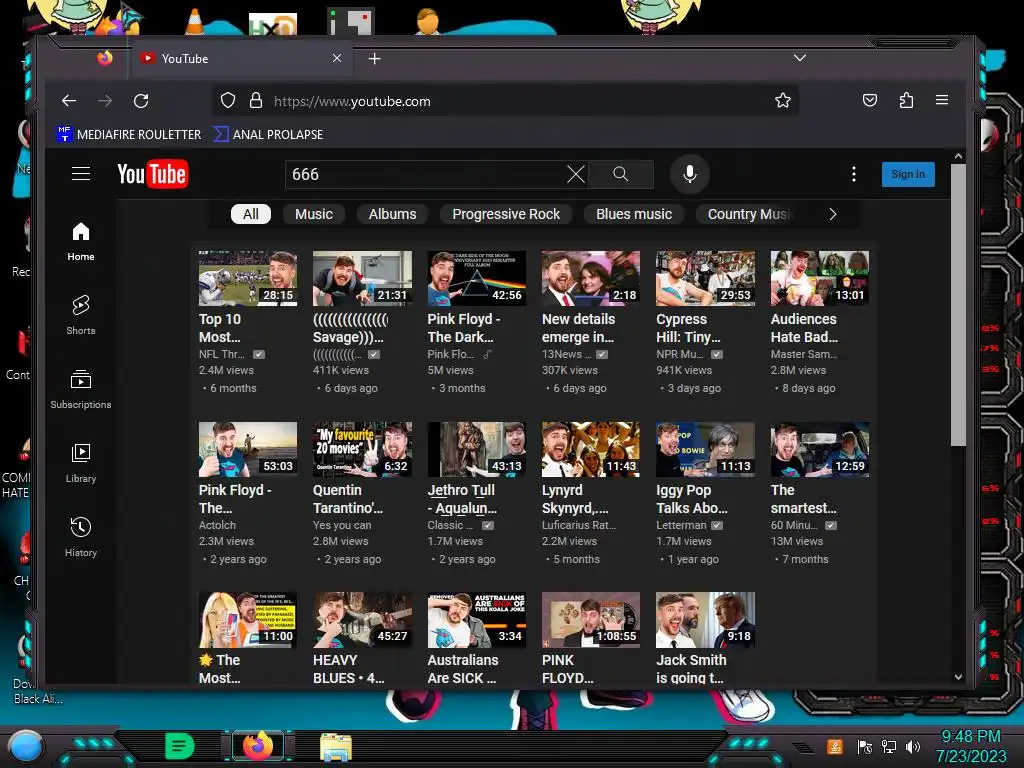Open the HEAVY BLUES video thumbnail
Image resolution: width=1024 pixels, height=768 pixels.
362,620
